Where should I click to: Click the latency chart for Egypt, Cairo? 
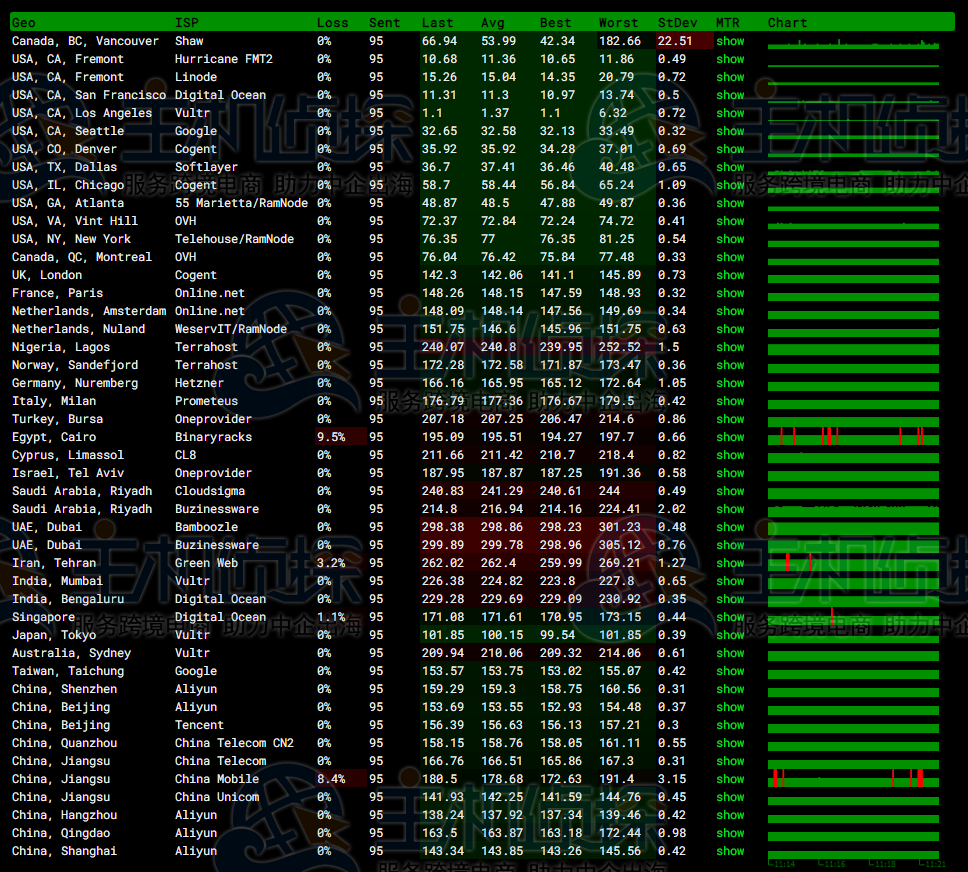point(854,437)
